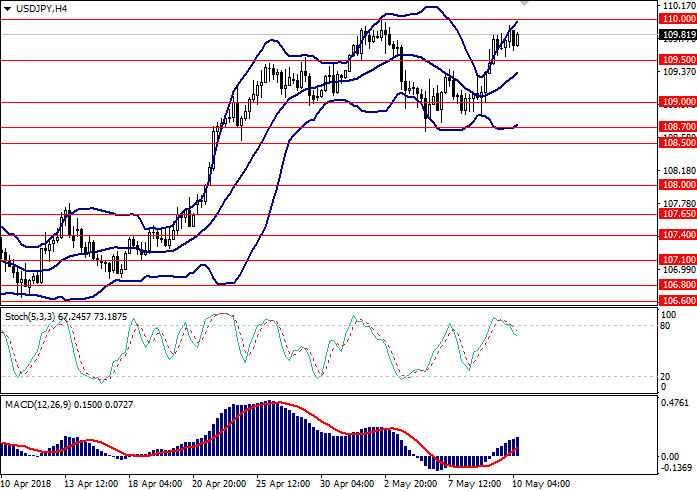Viewport: 697px width, 491px height.
Task: Click the red 109.500 level label
Action: pos(678,60)
